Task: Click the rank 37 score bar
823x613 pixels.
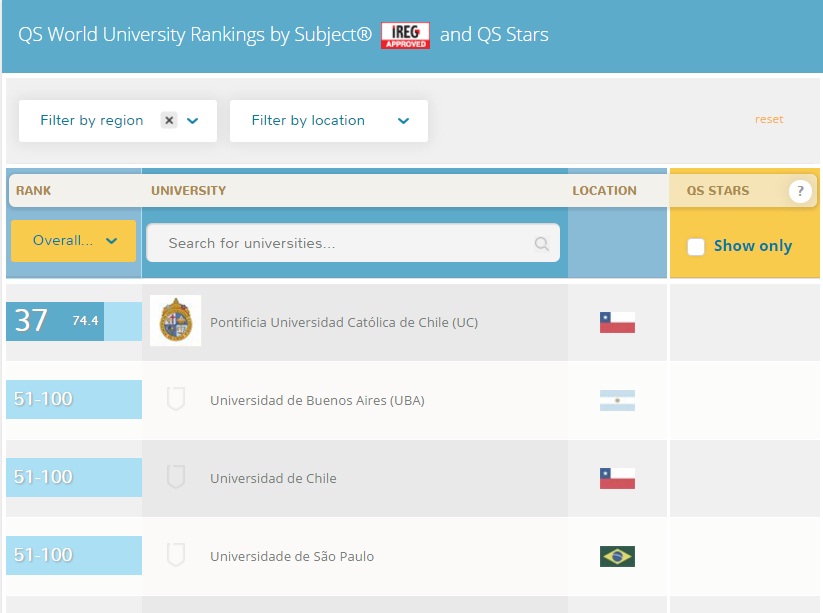Action: pyautogui.click(x=73, y=321)
